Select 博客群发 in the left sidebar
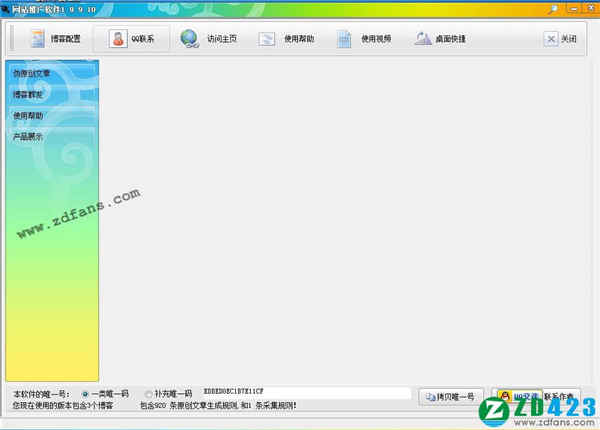Screen dimensions: 600x430 click(x=29, y=94)
